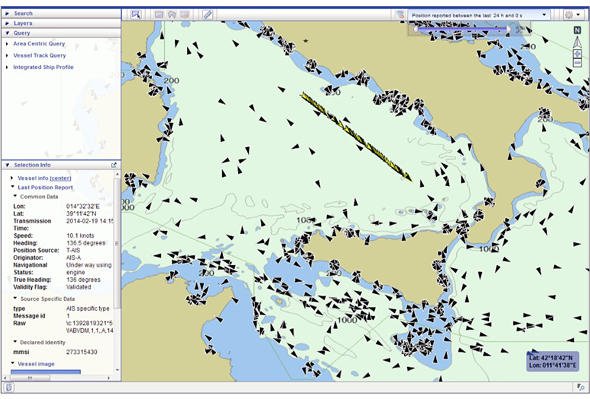Click the blue vessel image thumbnail bar
Image resolution: width=590 pixels, height=399 pixels.
point(46,372)
